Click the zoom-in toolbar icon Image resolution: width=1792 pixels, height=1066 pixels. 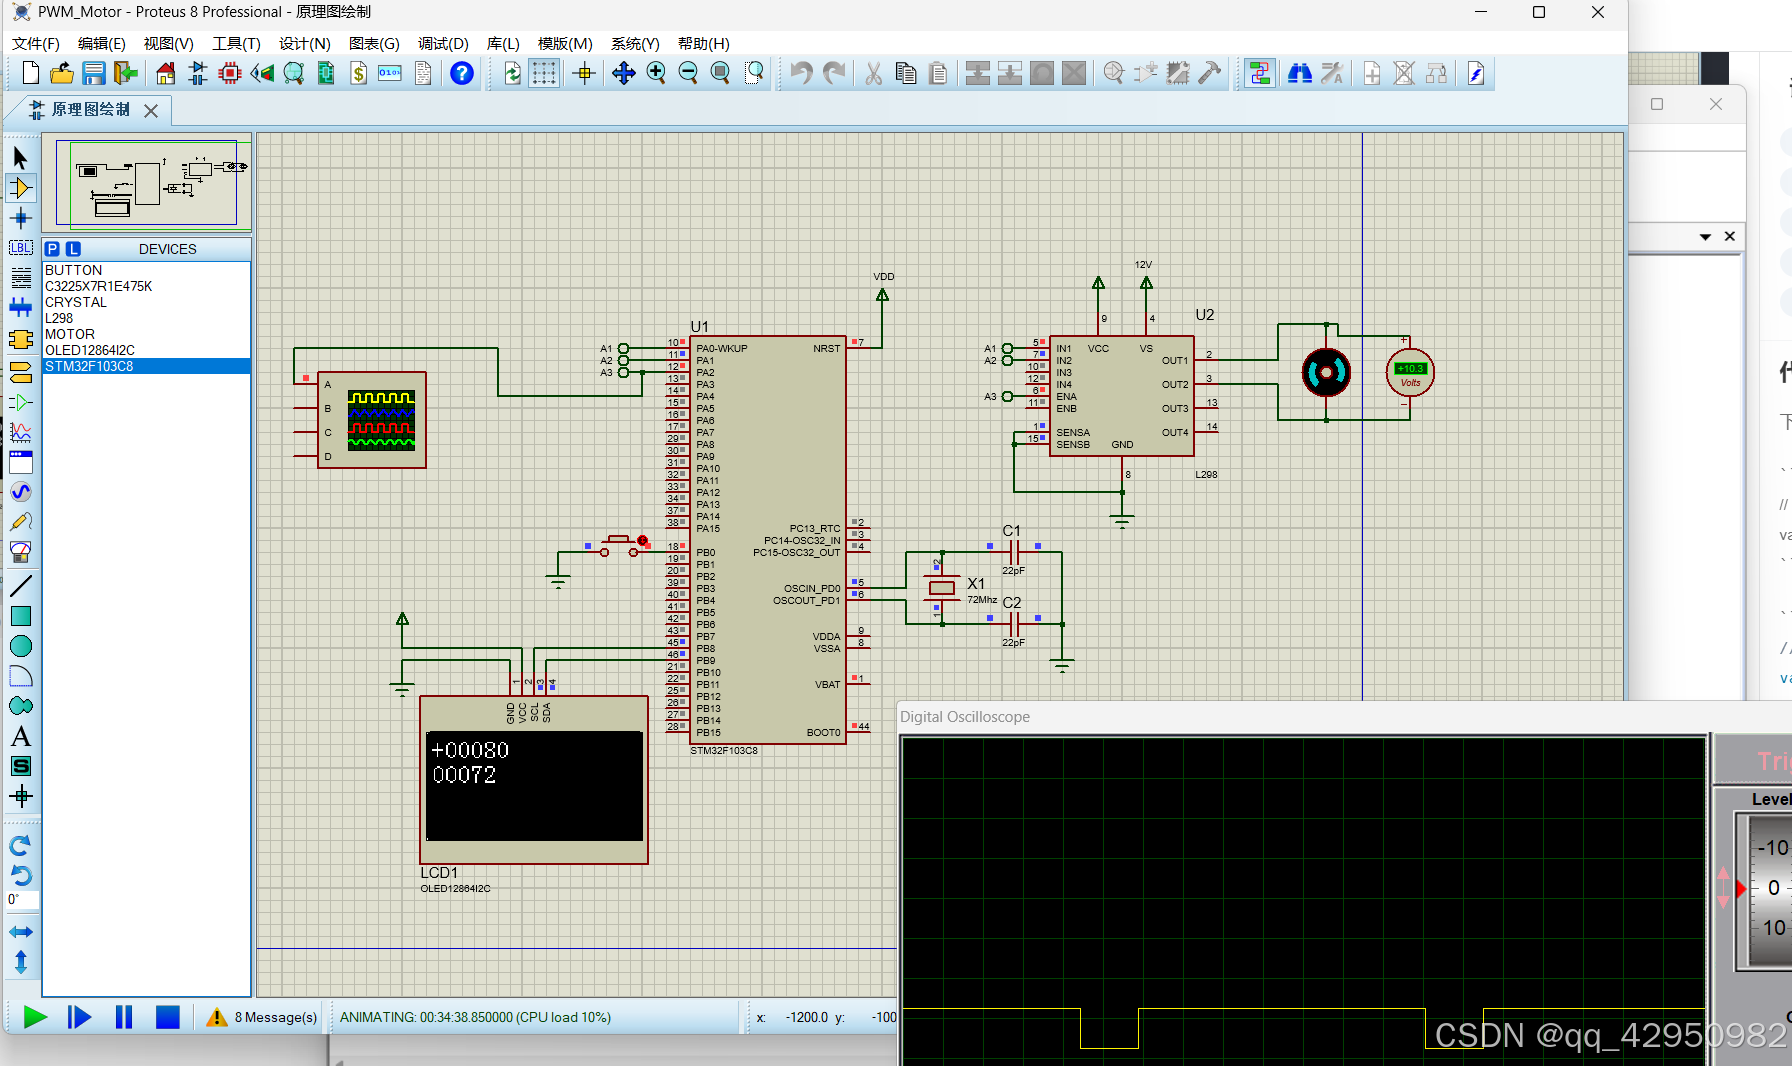[656, 73]
